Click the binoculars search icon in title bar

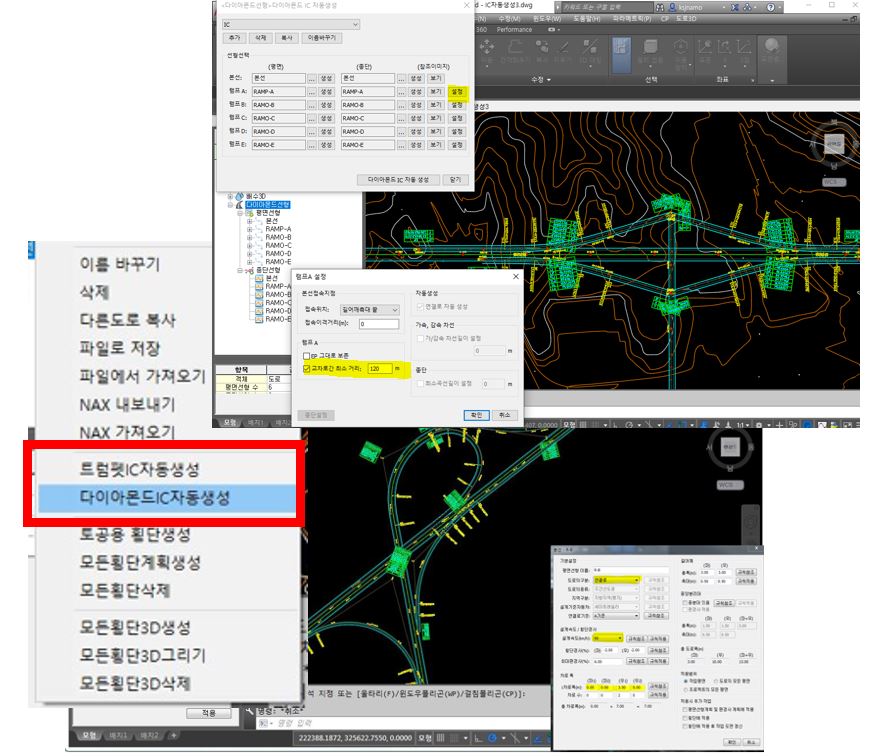click(x=660, y=7)
